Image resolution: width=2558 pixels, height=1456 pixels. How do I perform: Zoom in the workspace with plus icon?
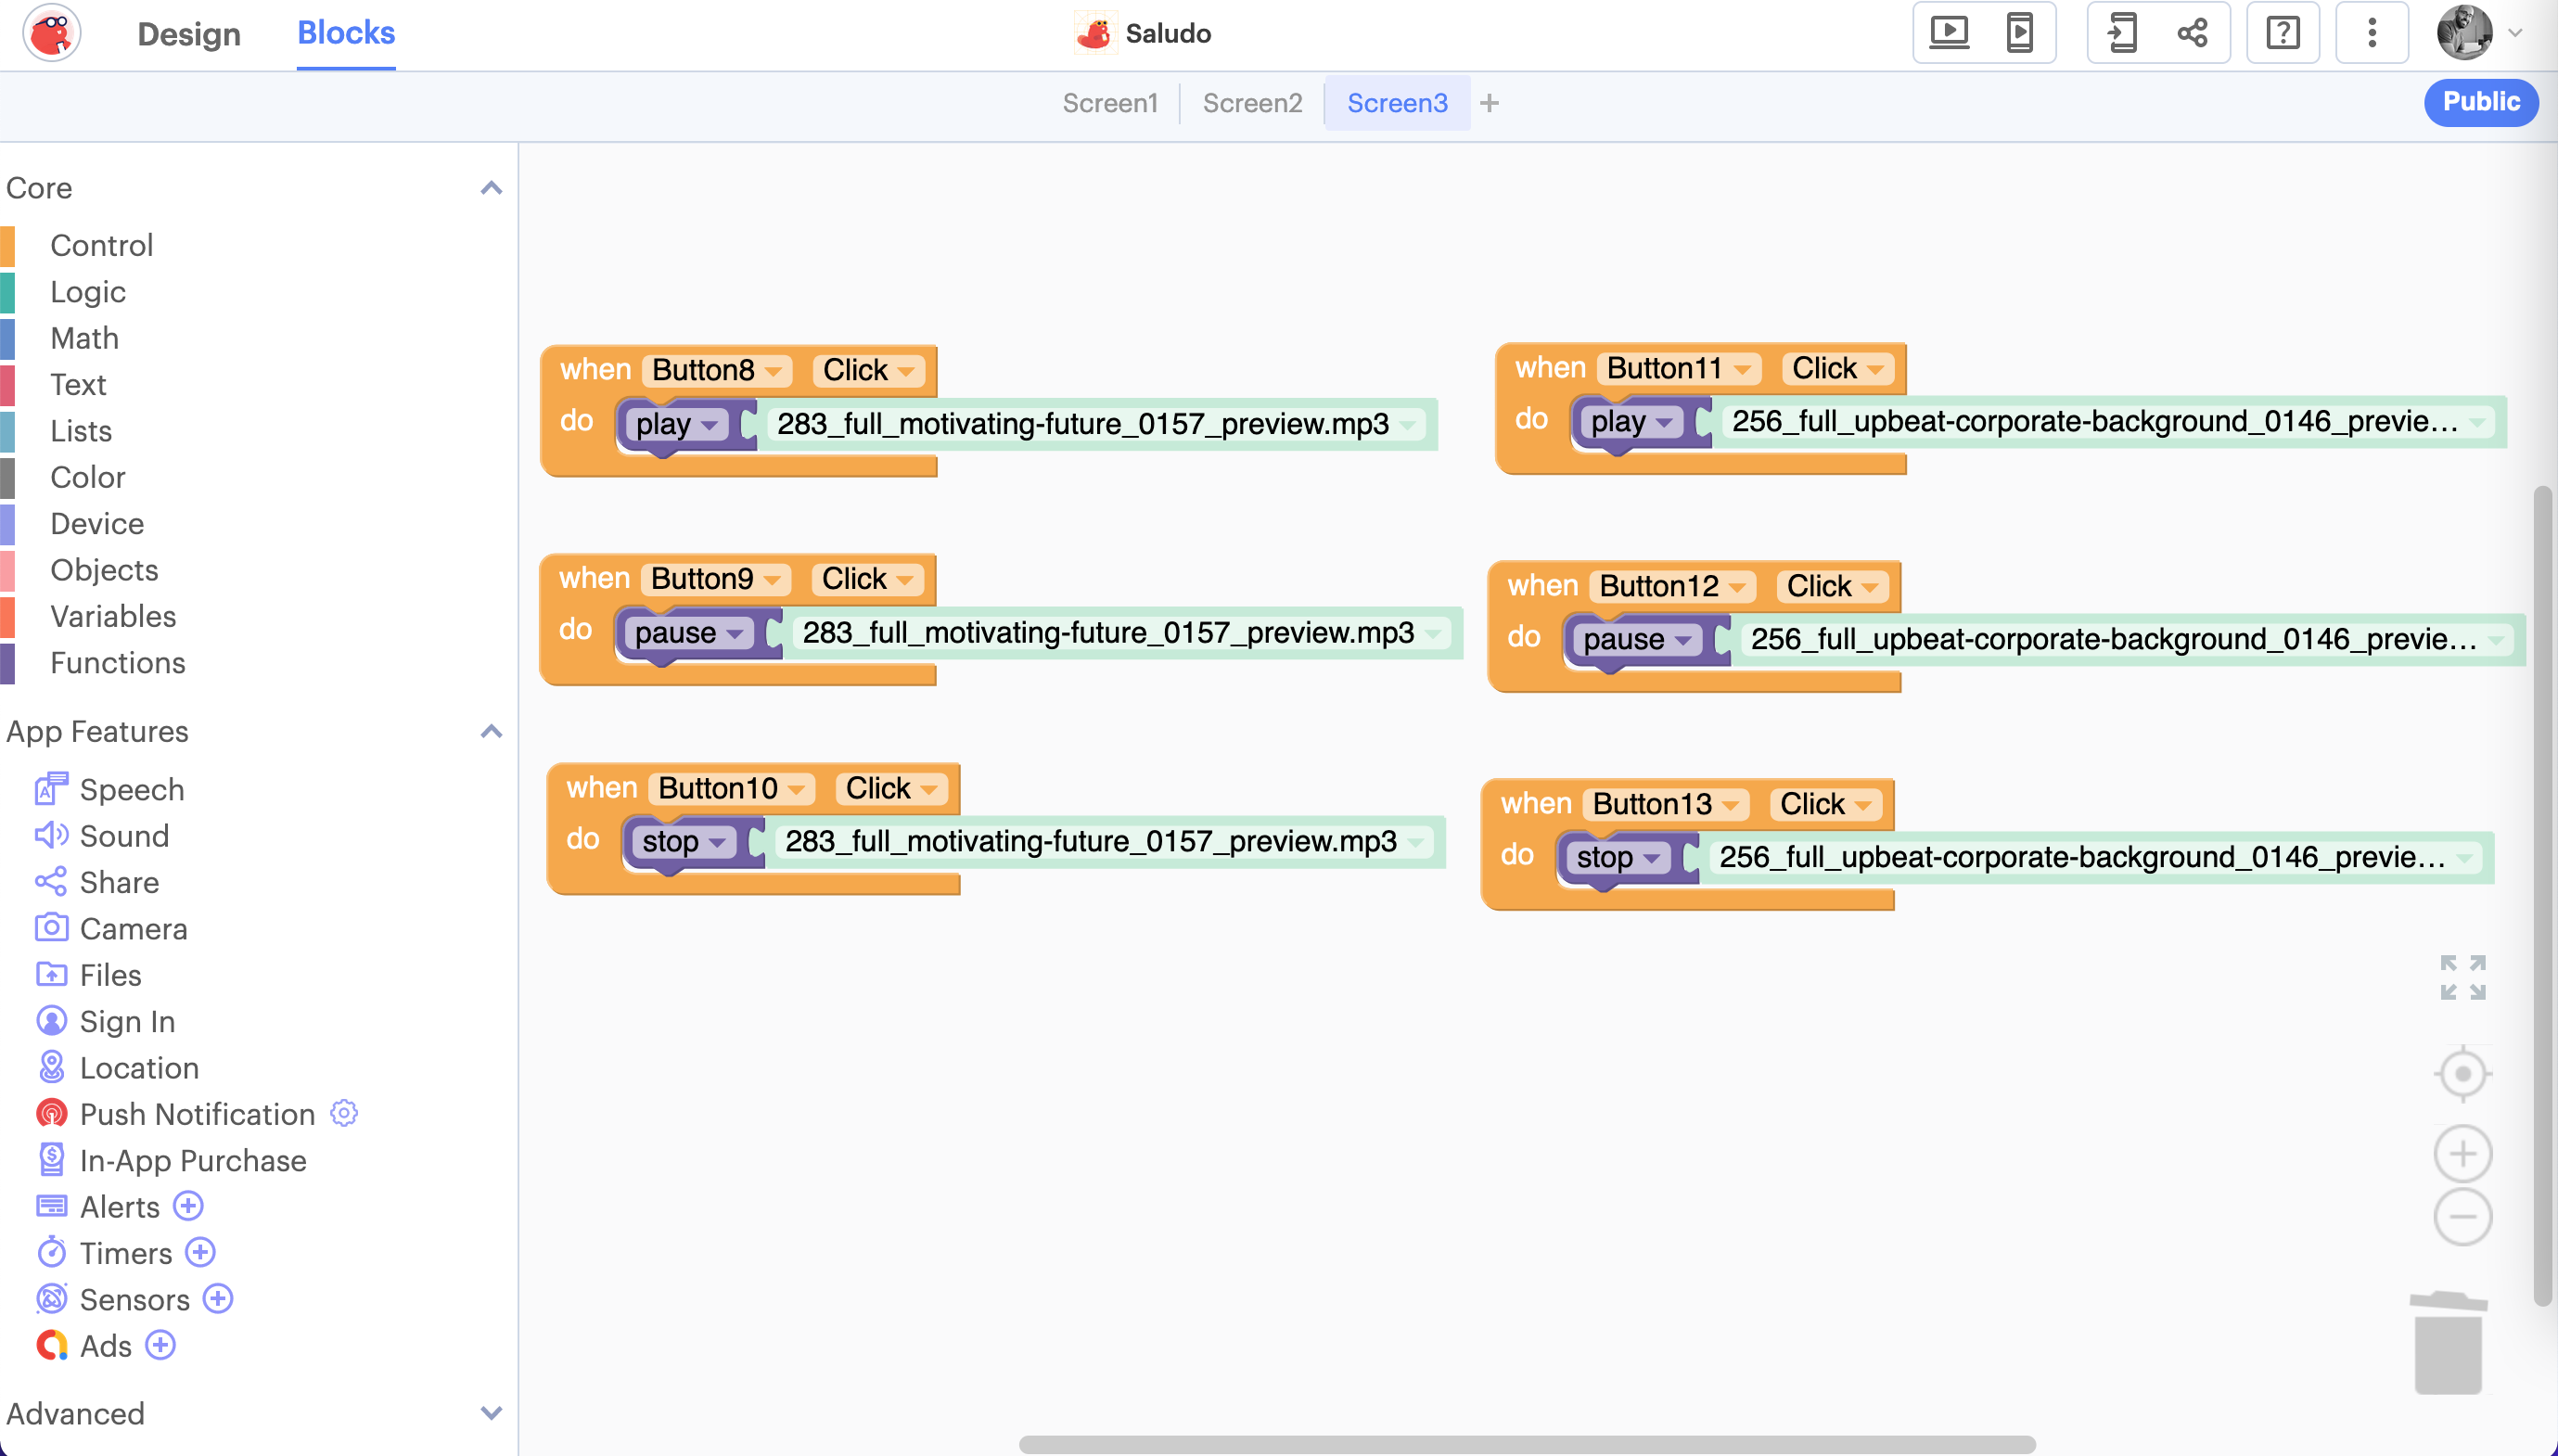point(2462,1154)
